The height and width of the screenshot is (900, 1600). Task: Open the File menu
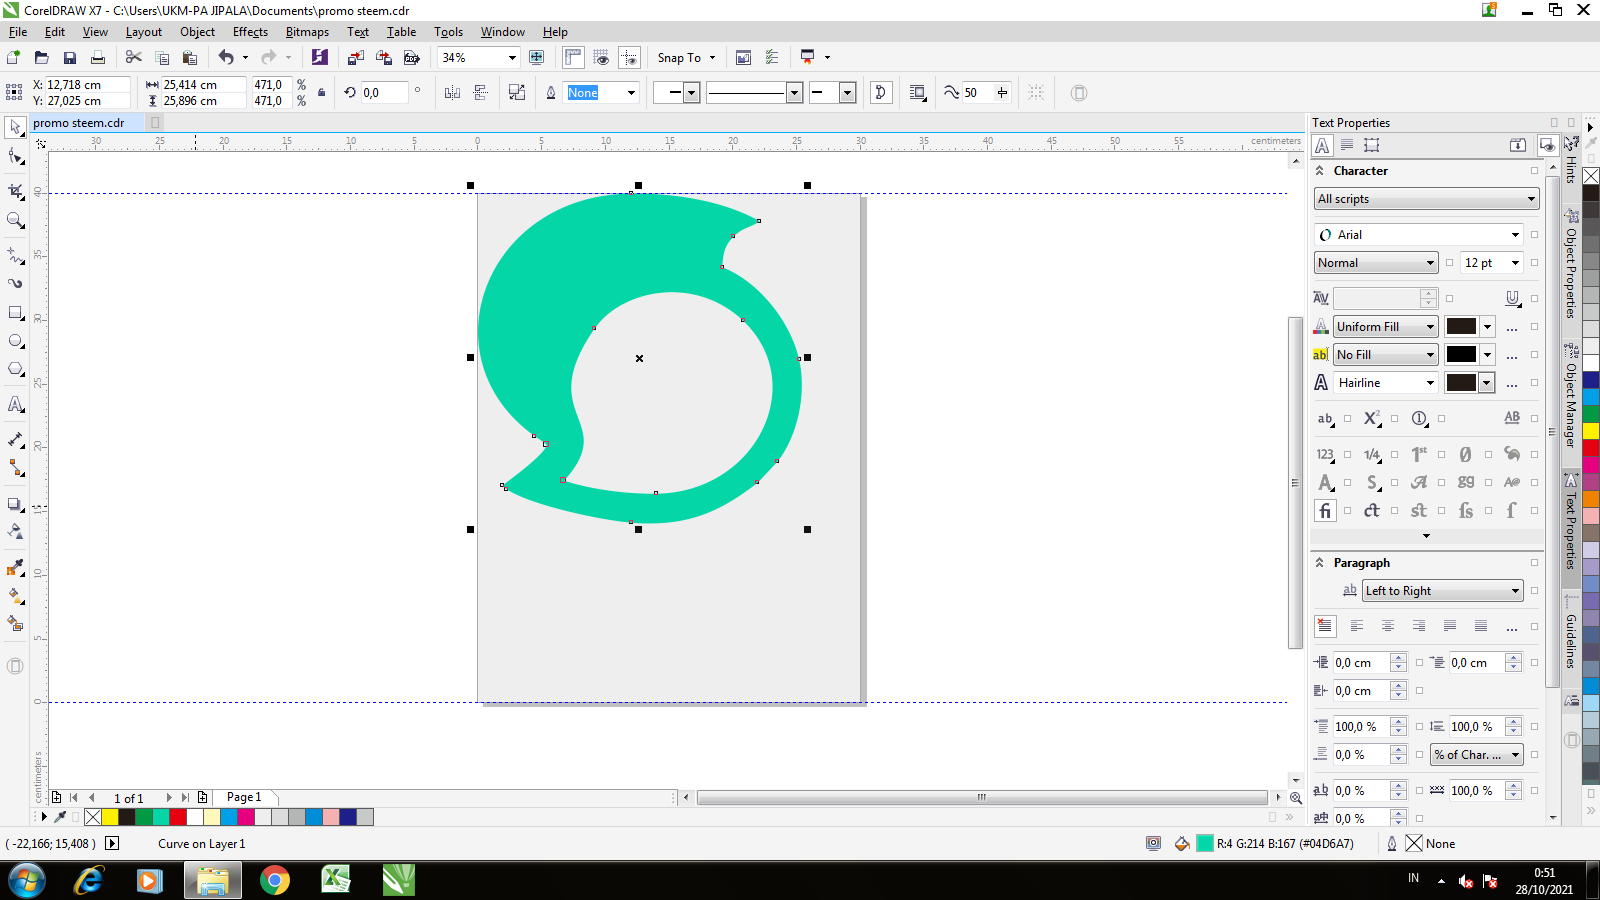(18, 32)
